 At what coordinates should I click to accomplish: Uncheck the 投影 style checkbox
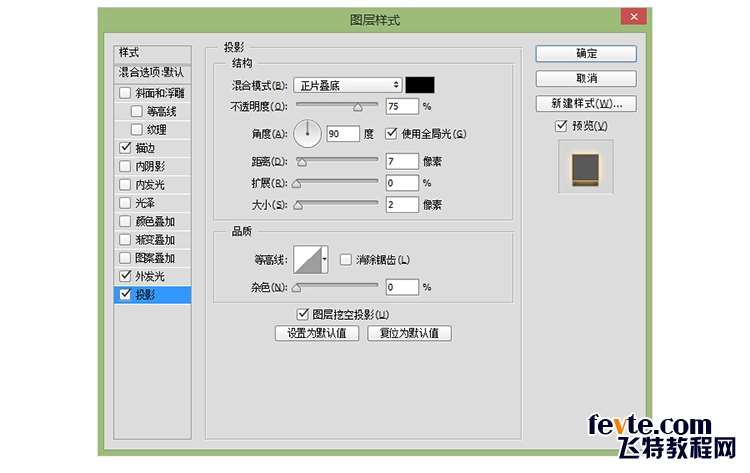125,294
